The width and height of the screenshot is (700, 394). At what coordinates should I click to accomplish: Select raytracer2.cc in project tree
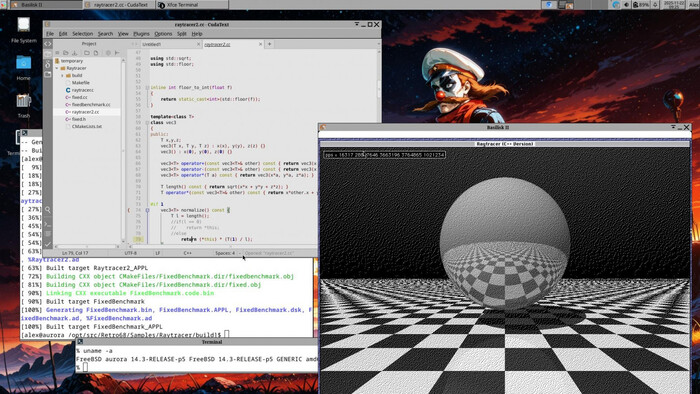(x=85, y=112)
